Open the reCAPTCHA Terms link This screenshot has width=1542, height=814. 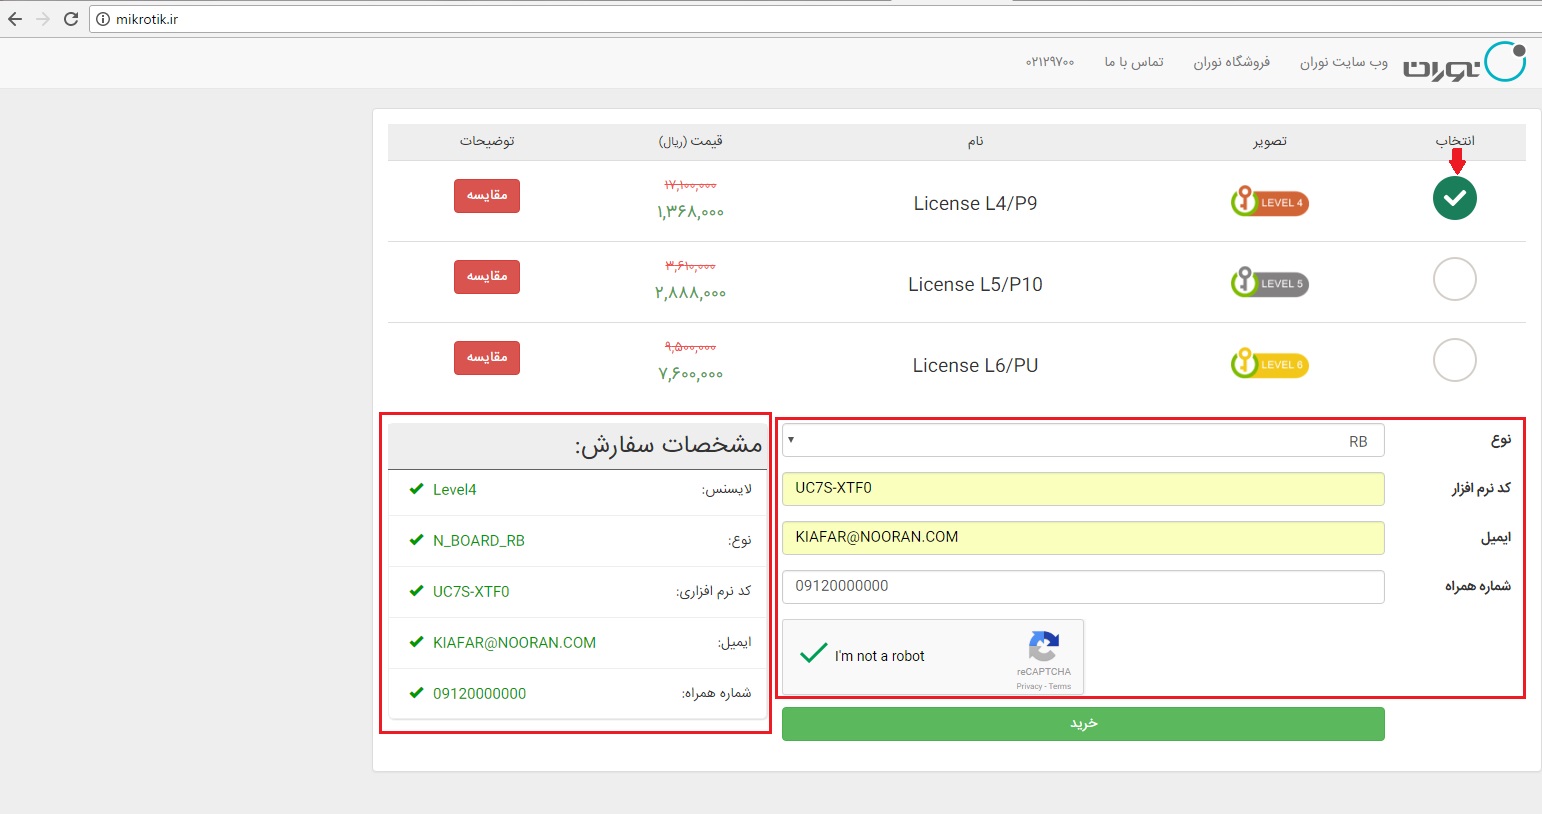click(1060, 686)
